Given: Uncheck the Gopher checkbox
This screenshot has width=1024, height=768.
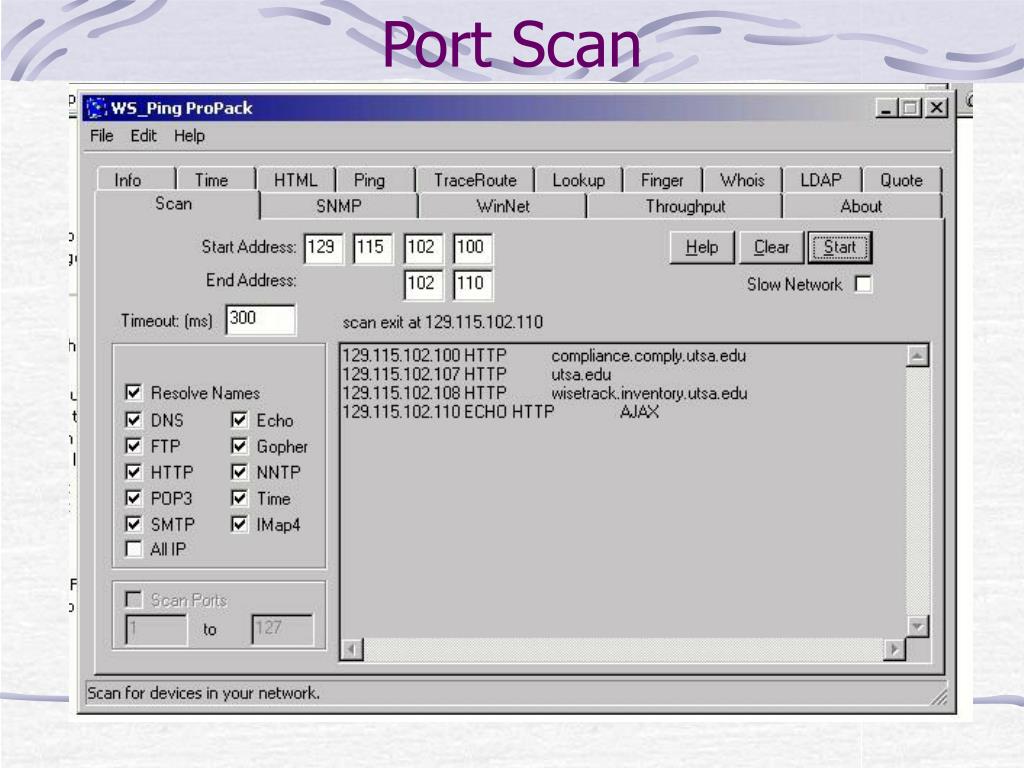Looking at the screenshot, I should pyautogui.click(x=240, y=446).
